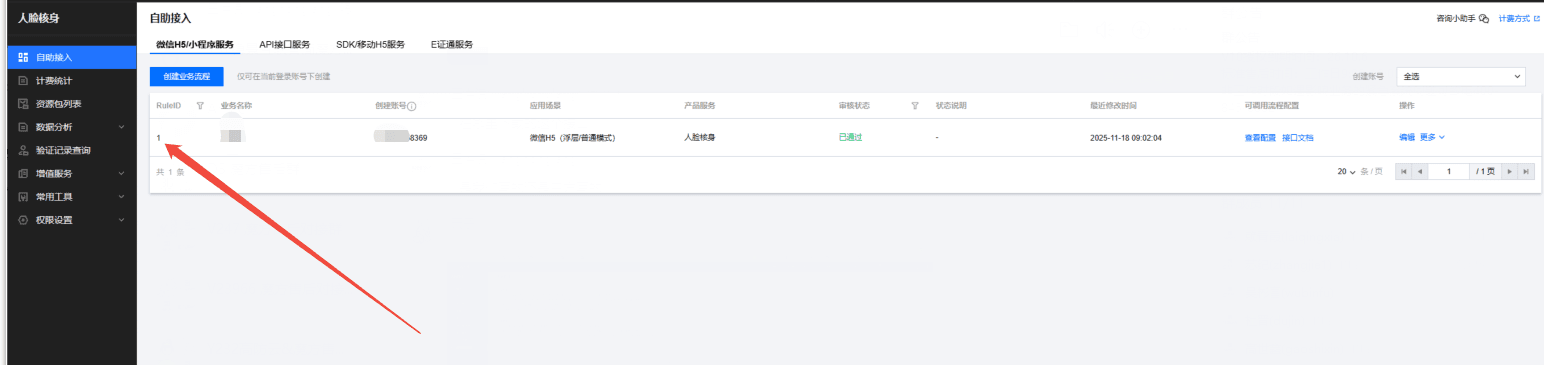Viewport: 1544px width, 365px height.
Task: Click the 数据分析 sidebar icon
Action: pyautogui.click(x=23, y=127)
